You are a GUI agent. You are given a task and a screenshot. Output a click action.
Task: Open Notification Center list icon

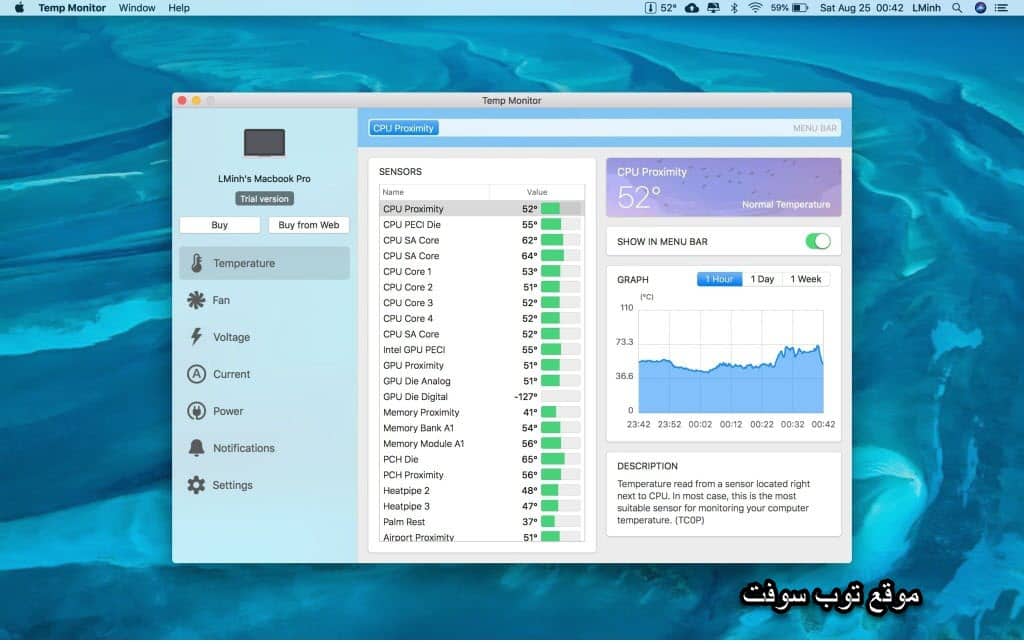[x=1001, y=8]
